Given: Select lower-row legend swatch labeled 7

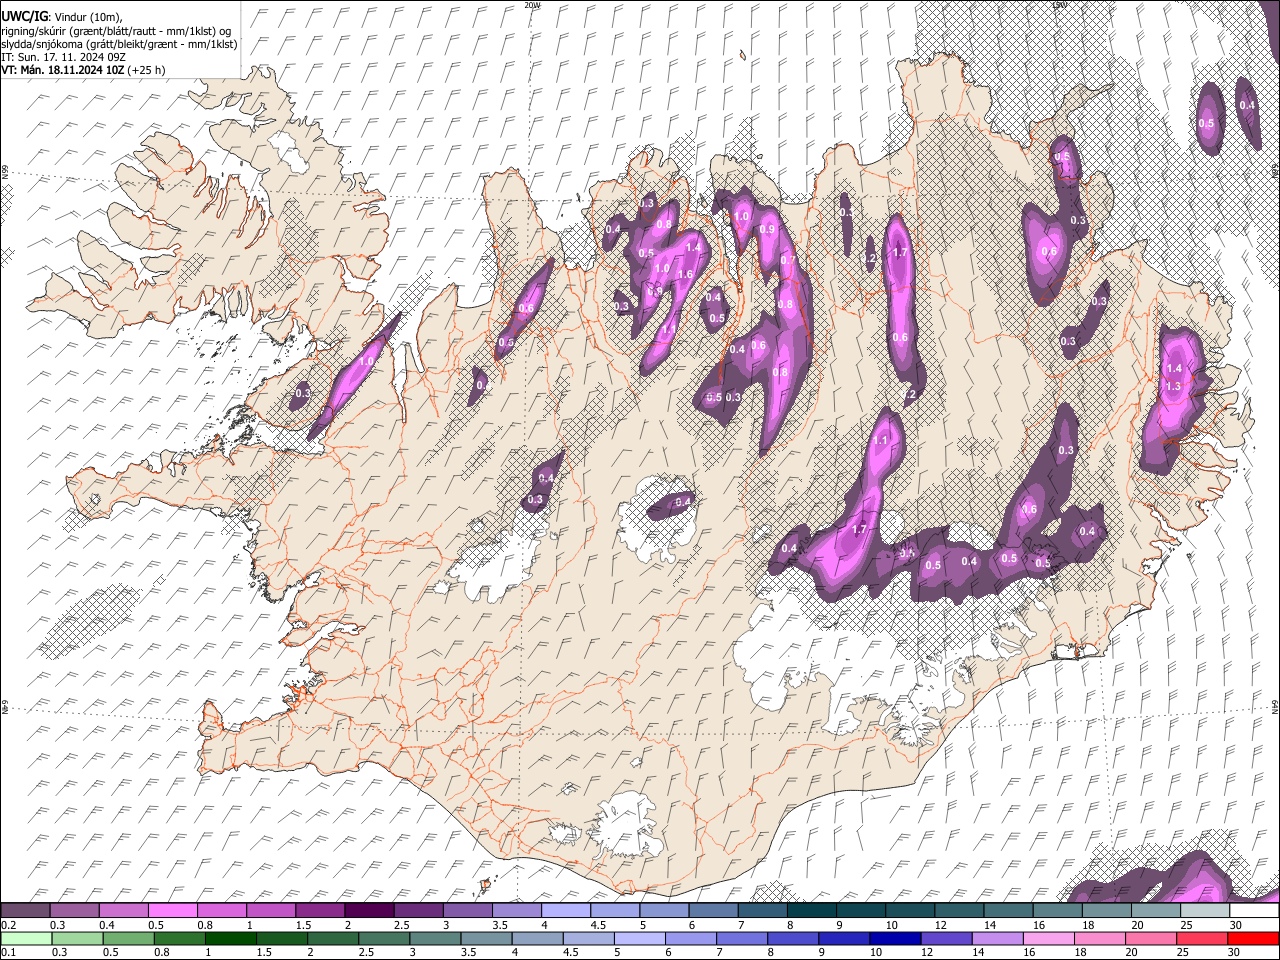Looking at the screenshot, I should point(742,938).
